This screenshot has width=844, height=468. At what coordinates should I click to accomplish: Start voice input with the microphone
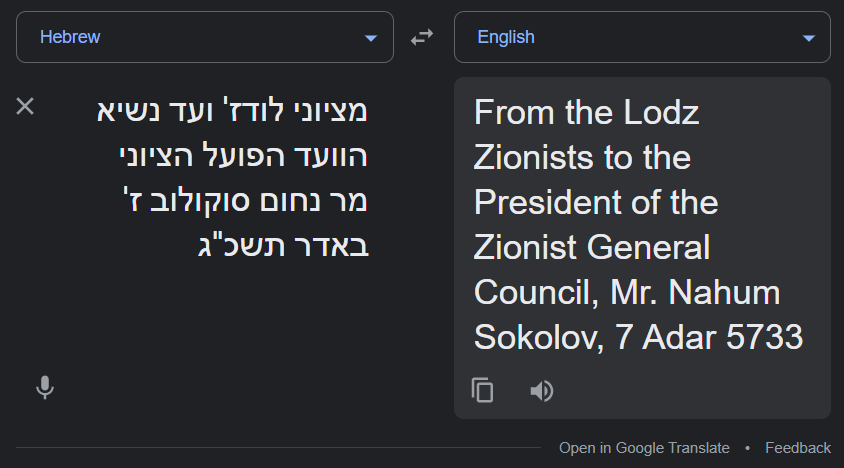[x=45, y=387]
